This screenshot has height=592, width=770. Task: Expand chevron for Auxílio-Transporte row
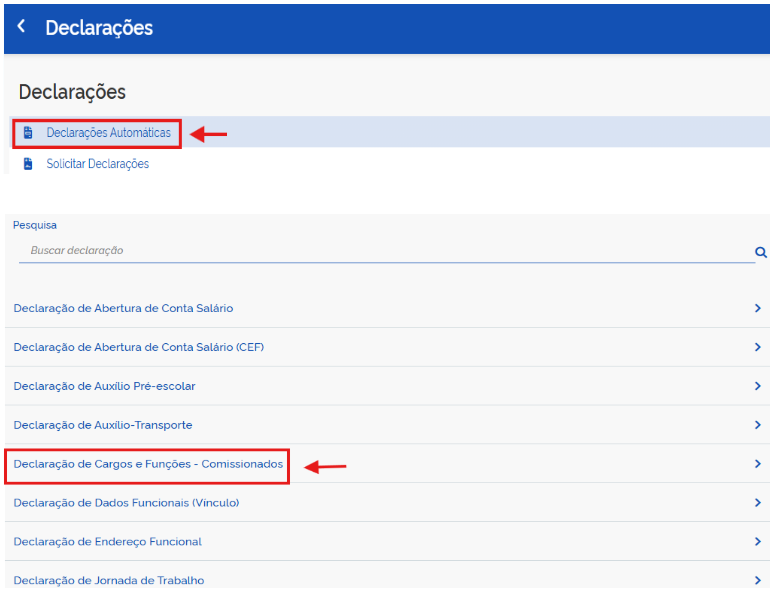(x=758, y=425)
